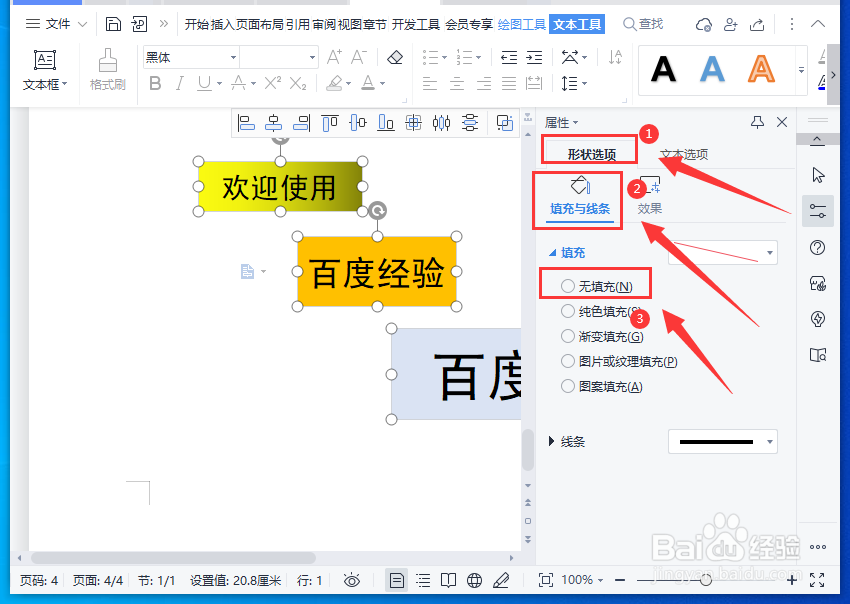The width and height of the screenshot is (850, 604).
Task: Open the File menu
Action: coord(57,24)
